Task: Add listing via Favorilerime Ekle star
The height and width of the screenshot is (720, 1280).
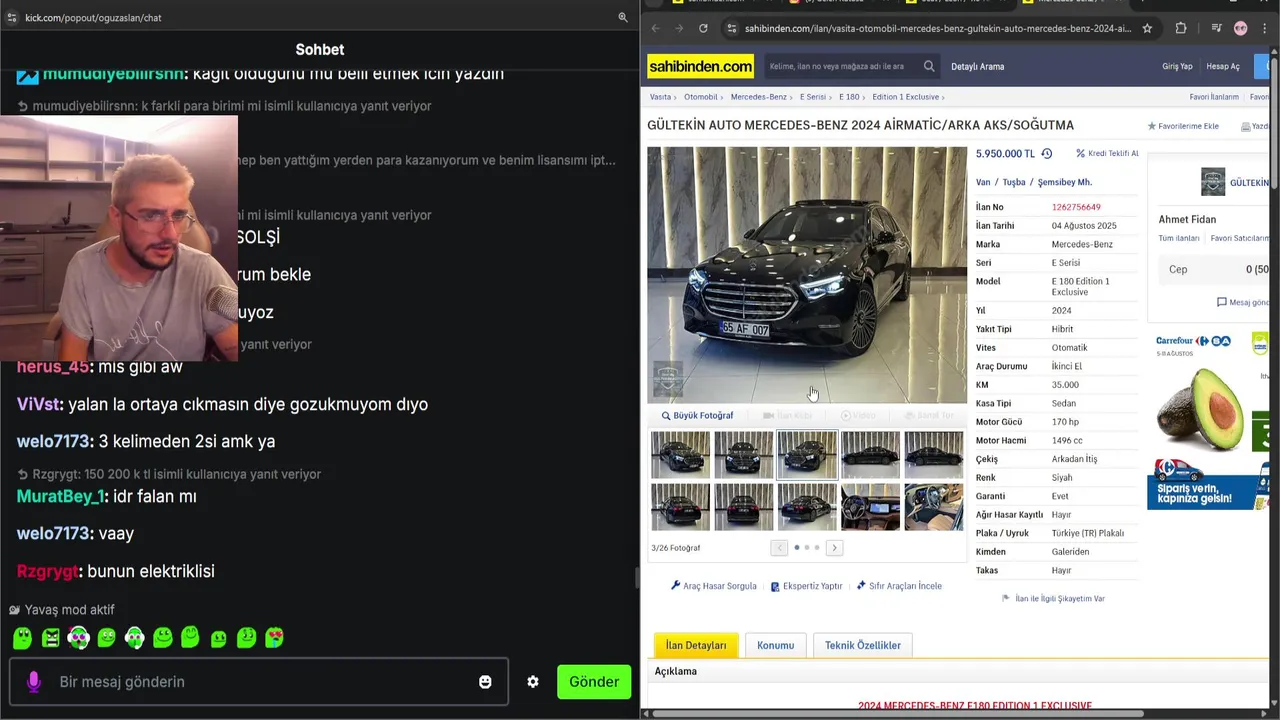Action: [1183, 126]
